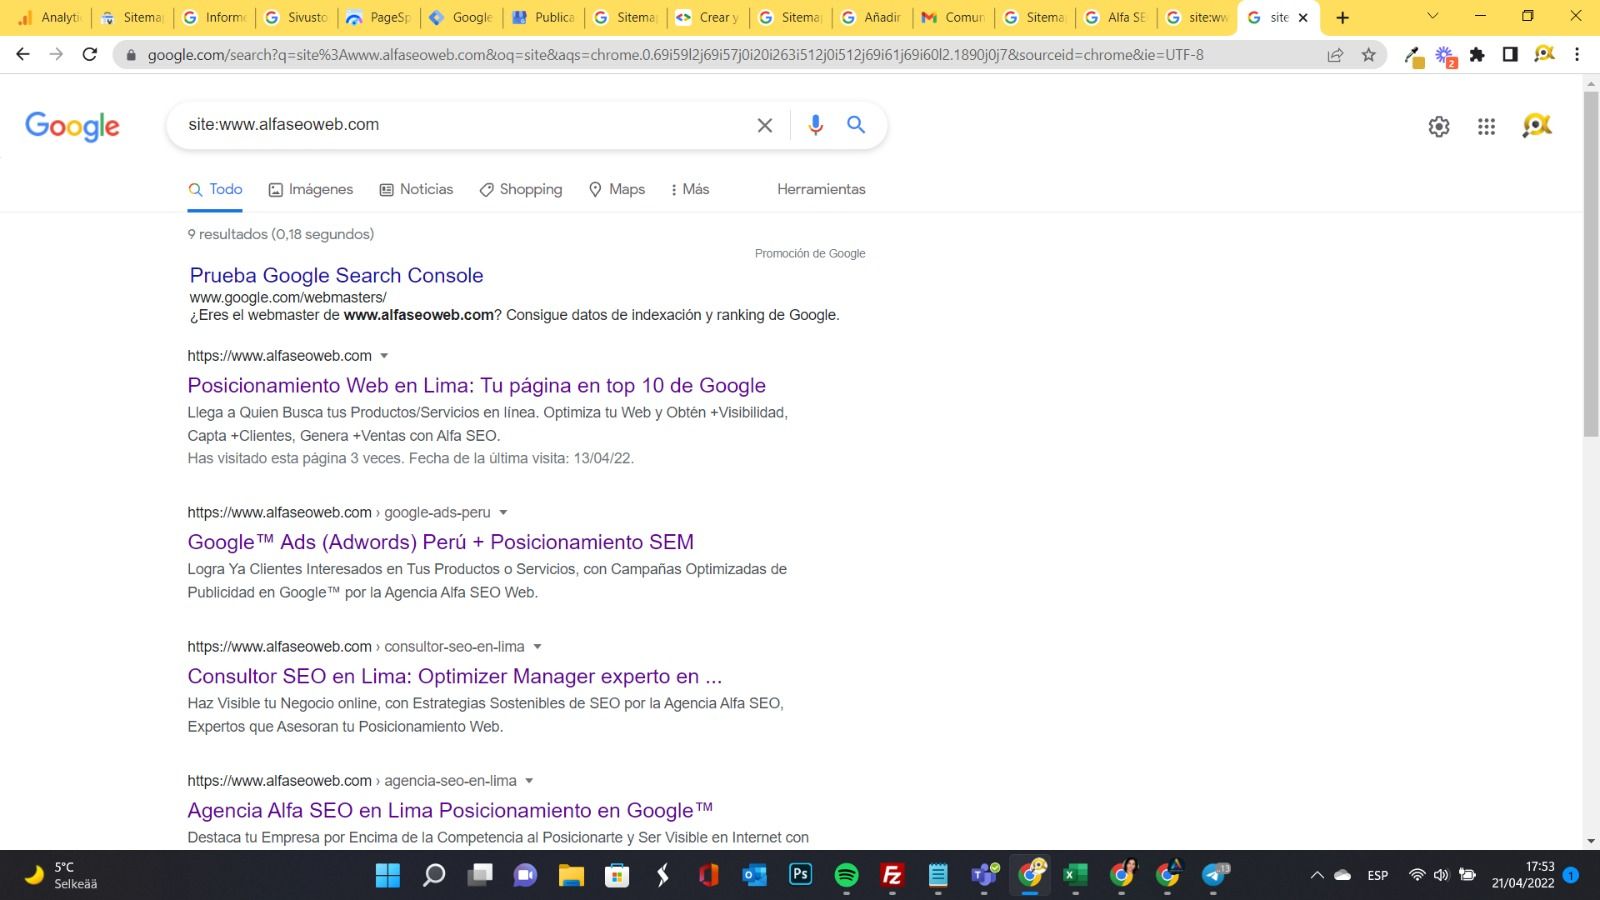Expand options arrow beside https://www.alfaseoweb.com result
The image size is (1600, 900).
pyautogui.click(x=384, y=356)
